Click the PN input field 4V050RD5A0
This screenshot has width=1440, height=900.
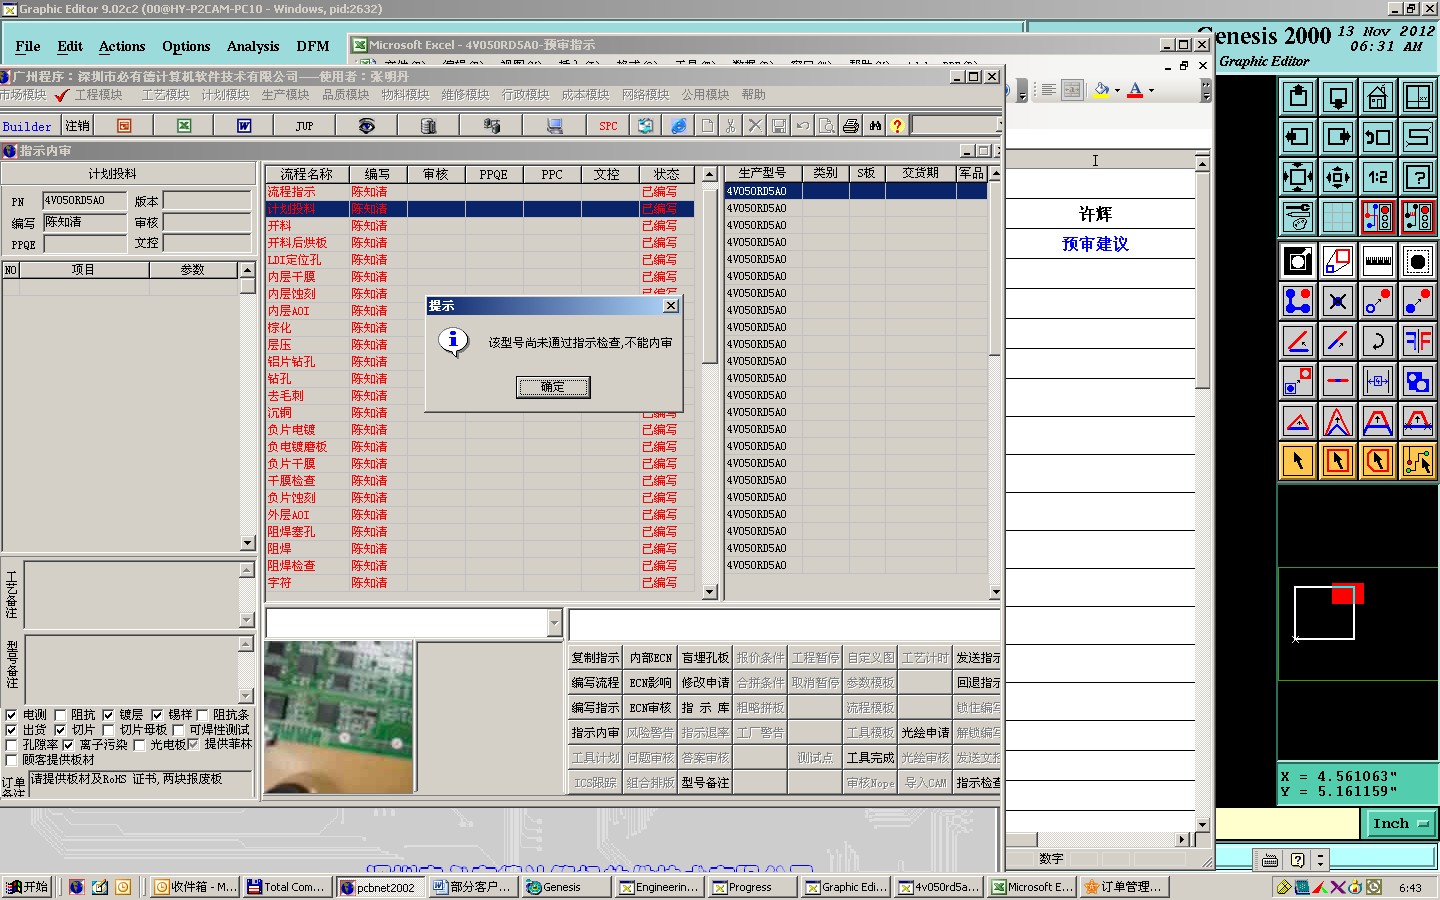click(x=84, y=200)
